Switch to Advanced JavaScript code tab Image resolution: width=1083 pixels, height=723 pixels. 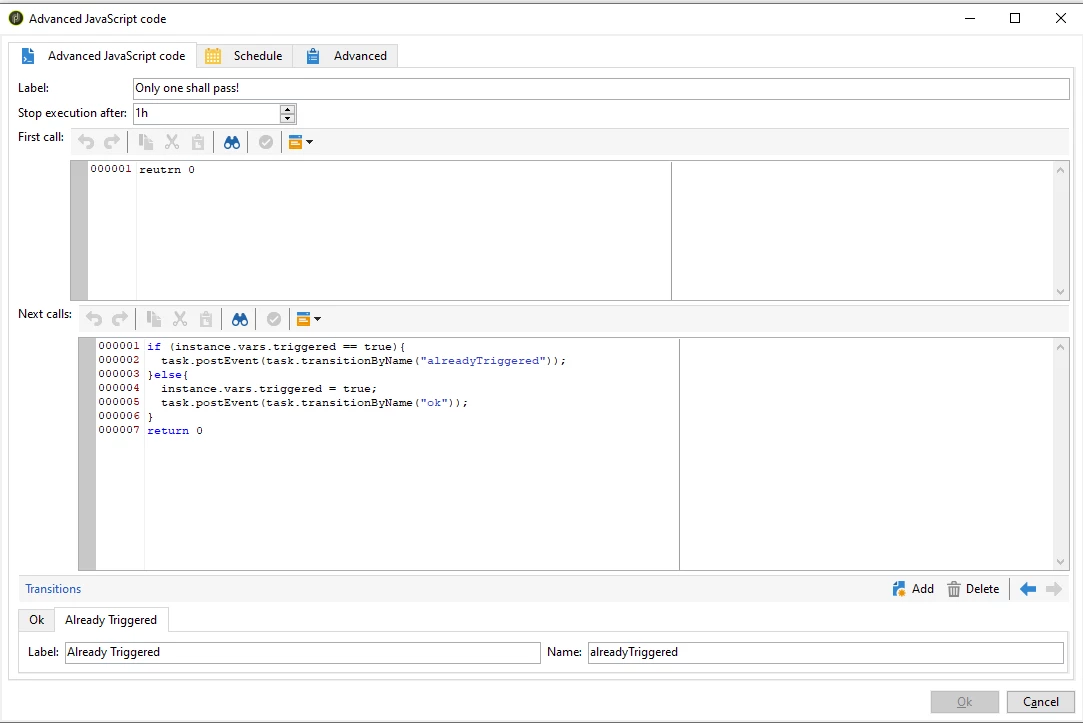point(103,56)
